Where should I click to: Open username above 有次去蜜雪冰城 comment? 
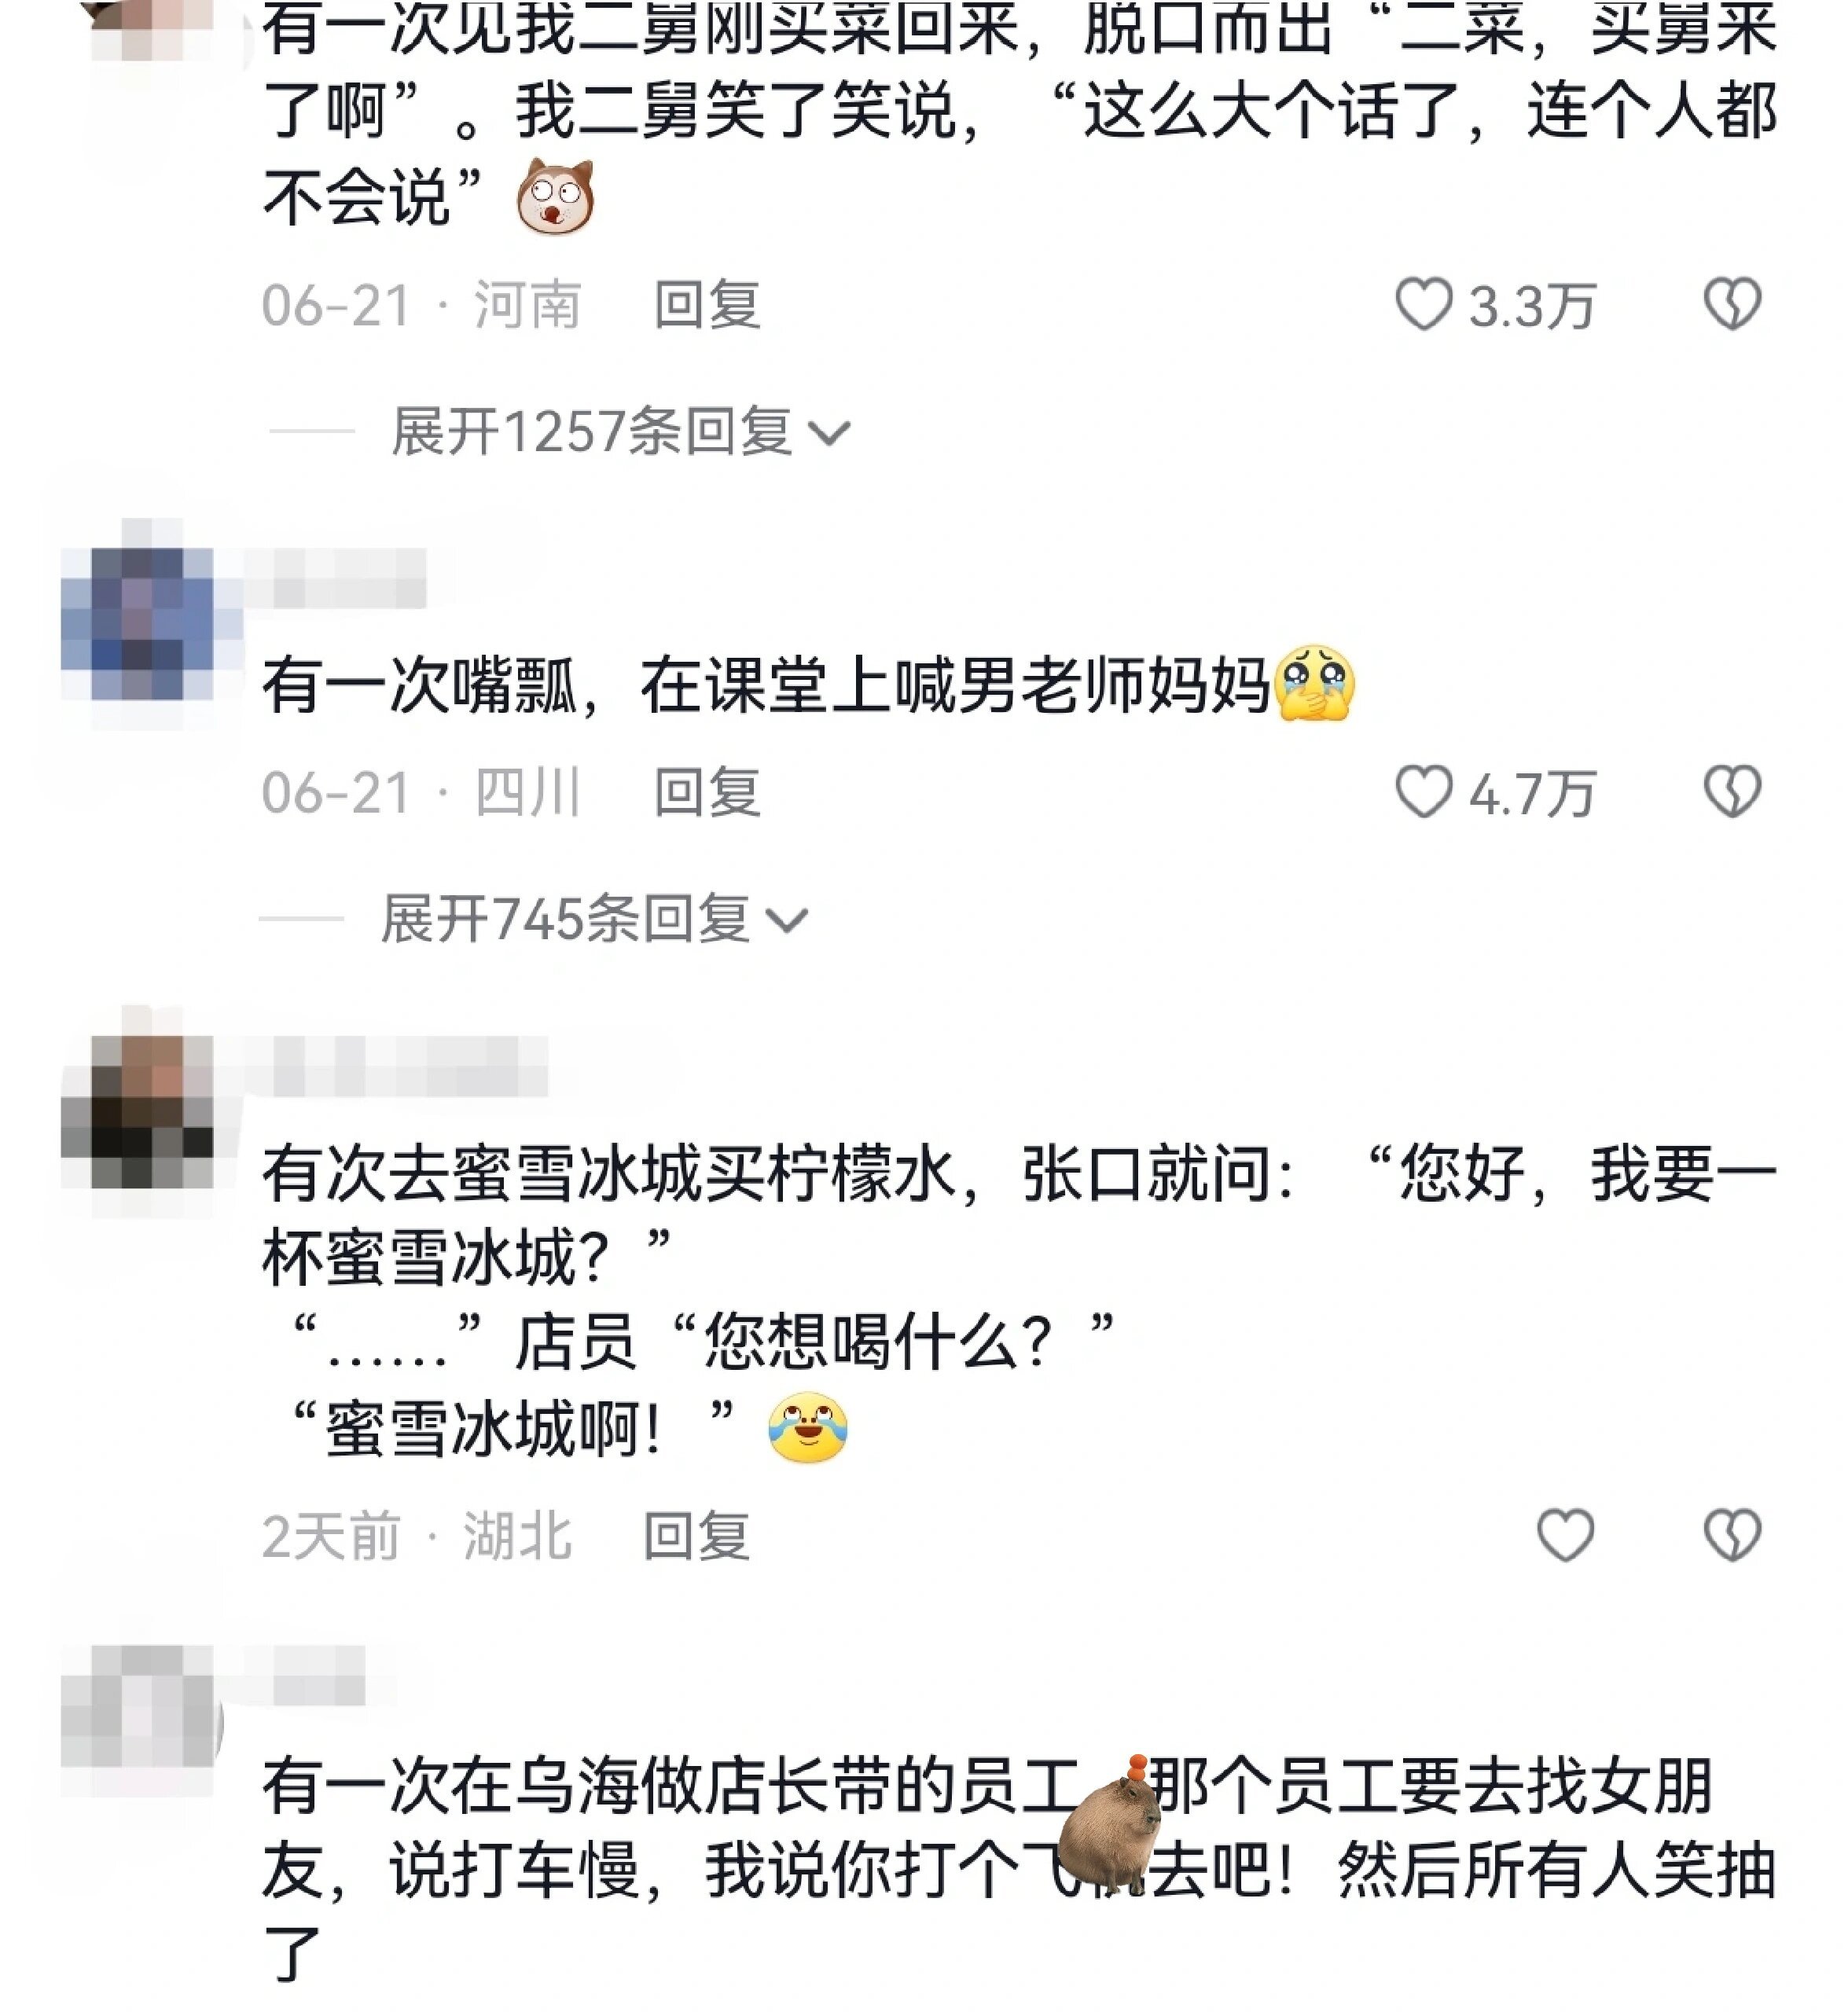coord(395,1066)
